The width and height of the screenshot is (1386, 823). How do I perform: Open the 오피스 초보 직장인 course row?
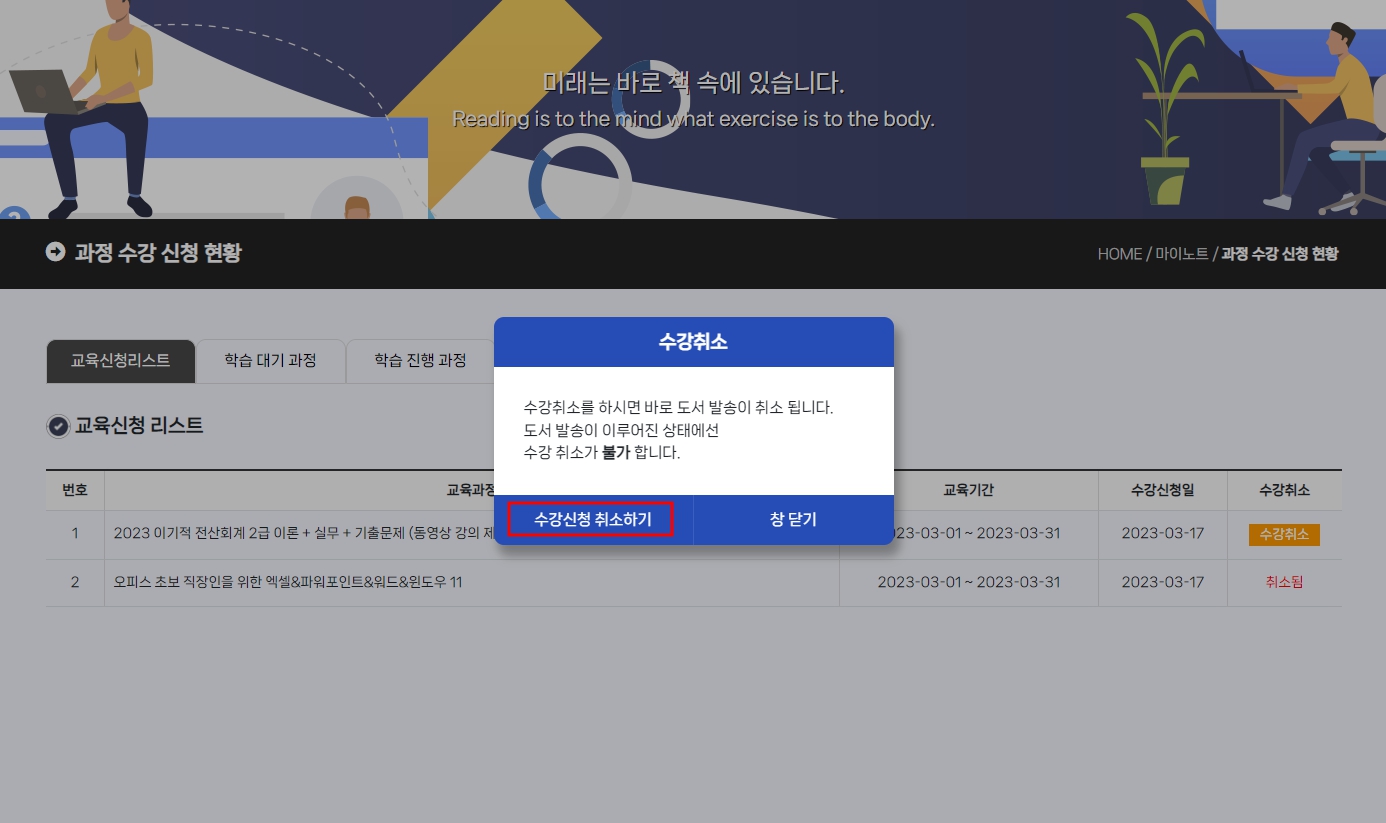[x=288, y=582]
